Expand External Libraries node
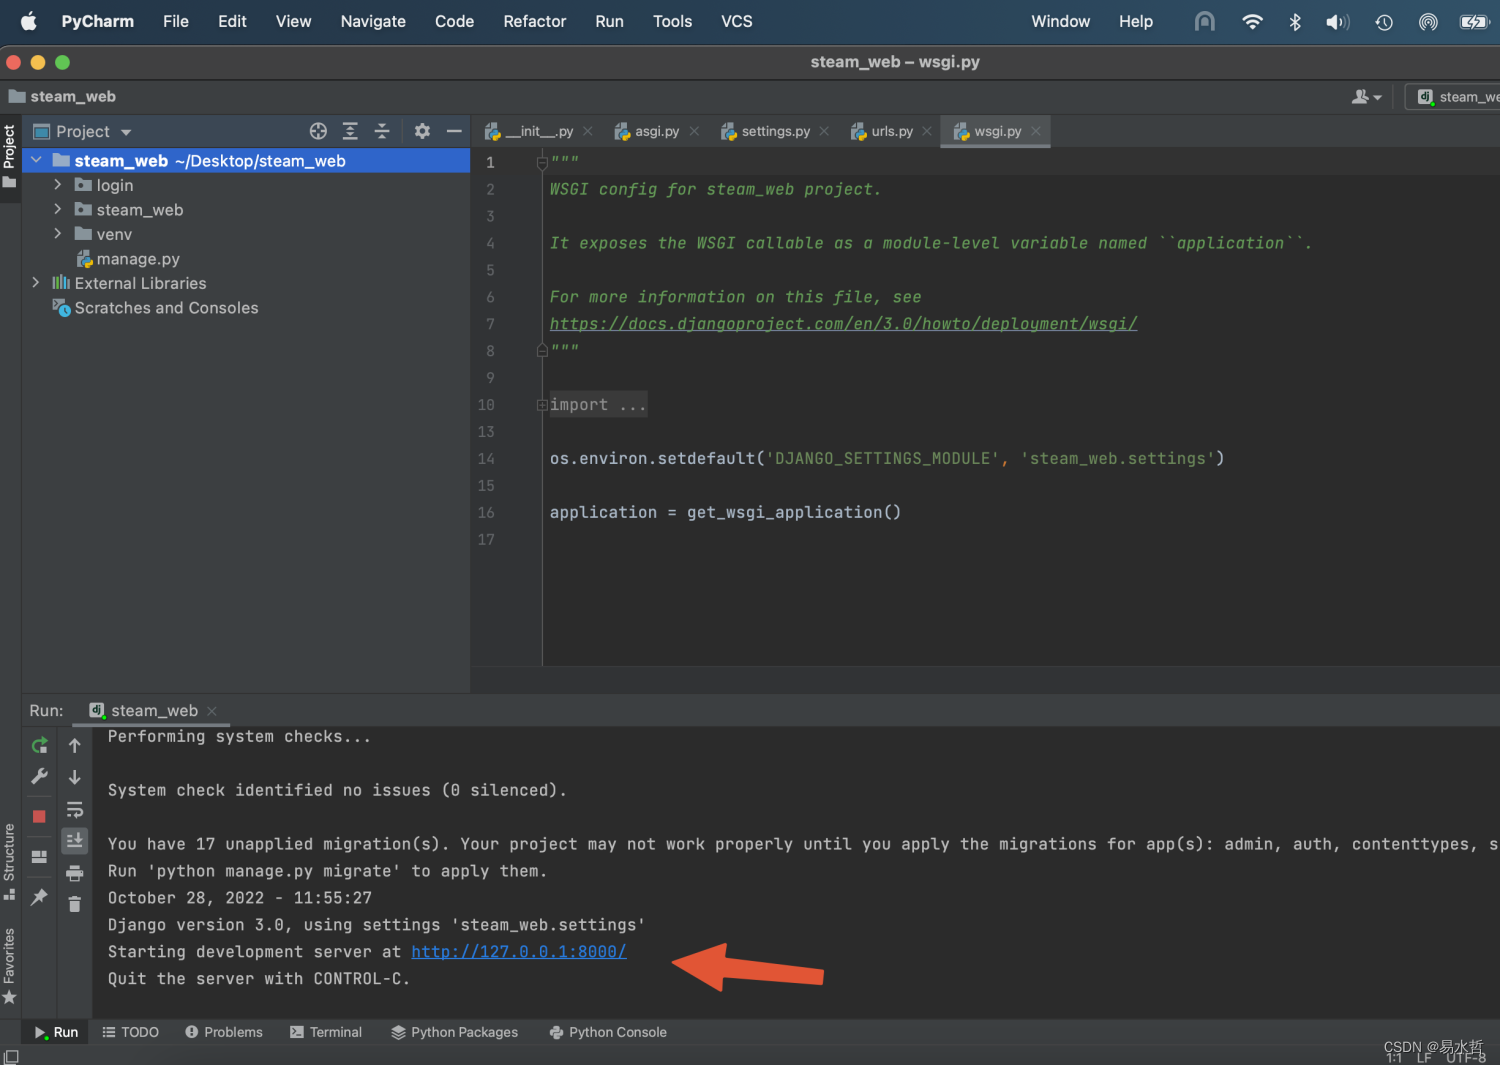1500x1065 pixels. click(x=37, y=283)
